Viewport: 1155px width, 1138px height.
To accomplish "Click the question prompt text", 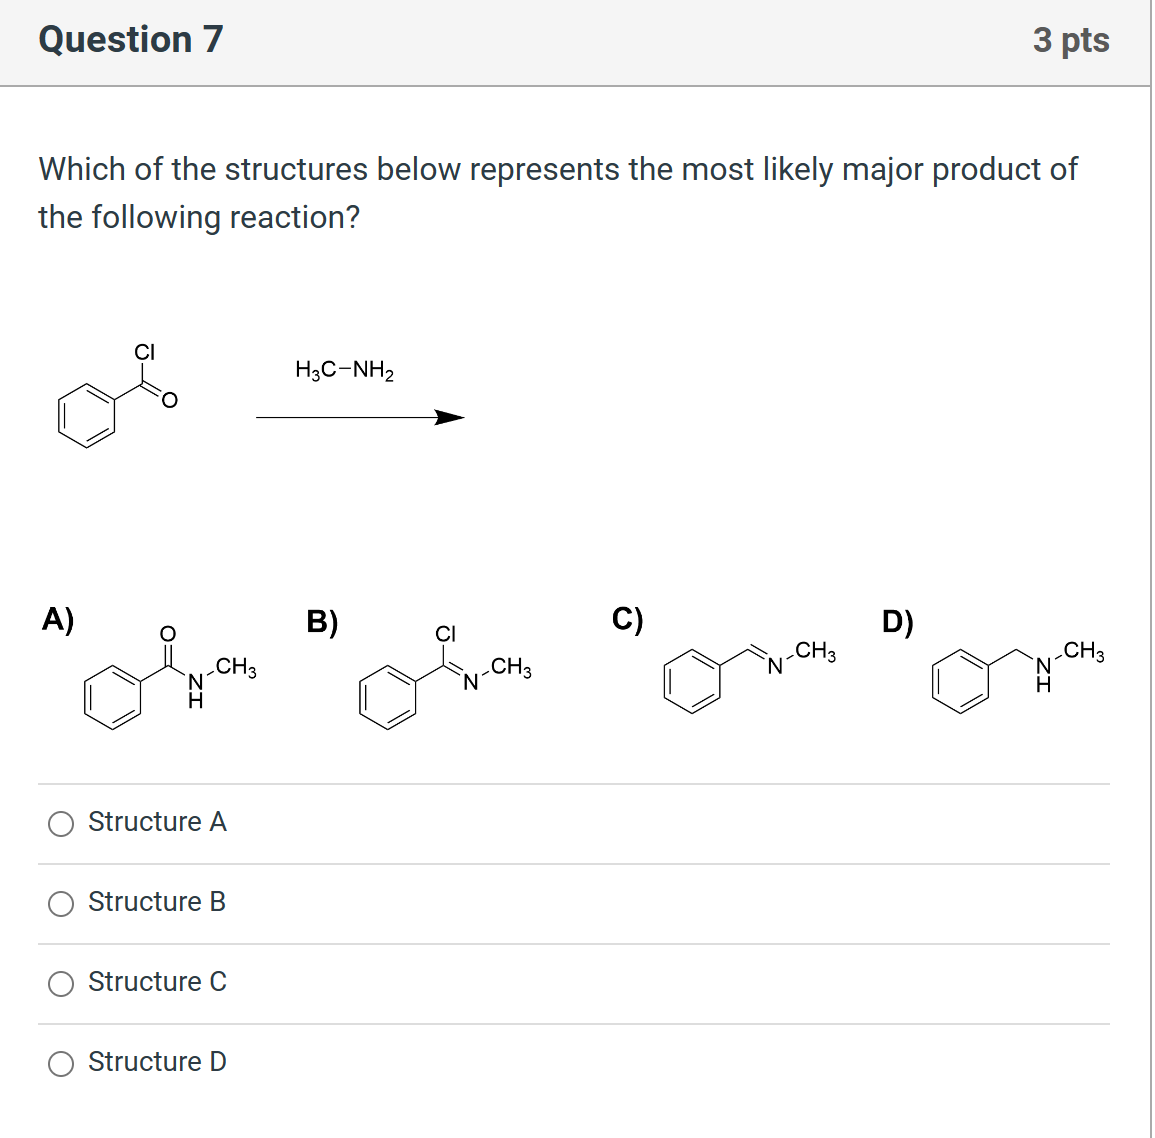I will tap(556, 193).
